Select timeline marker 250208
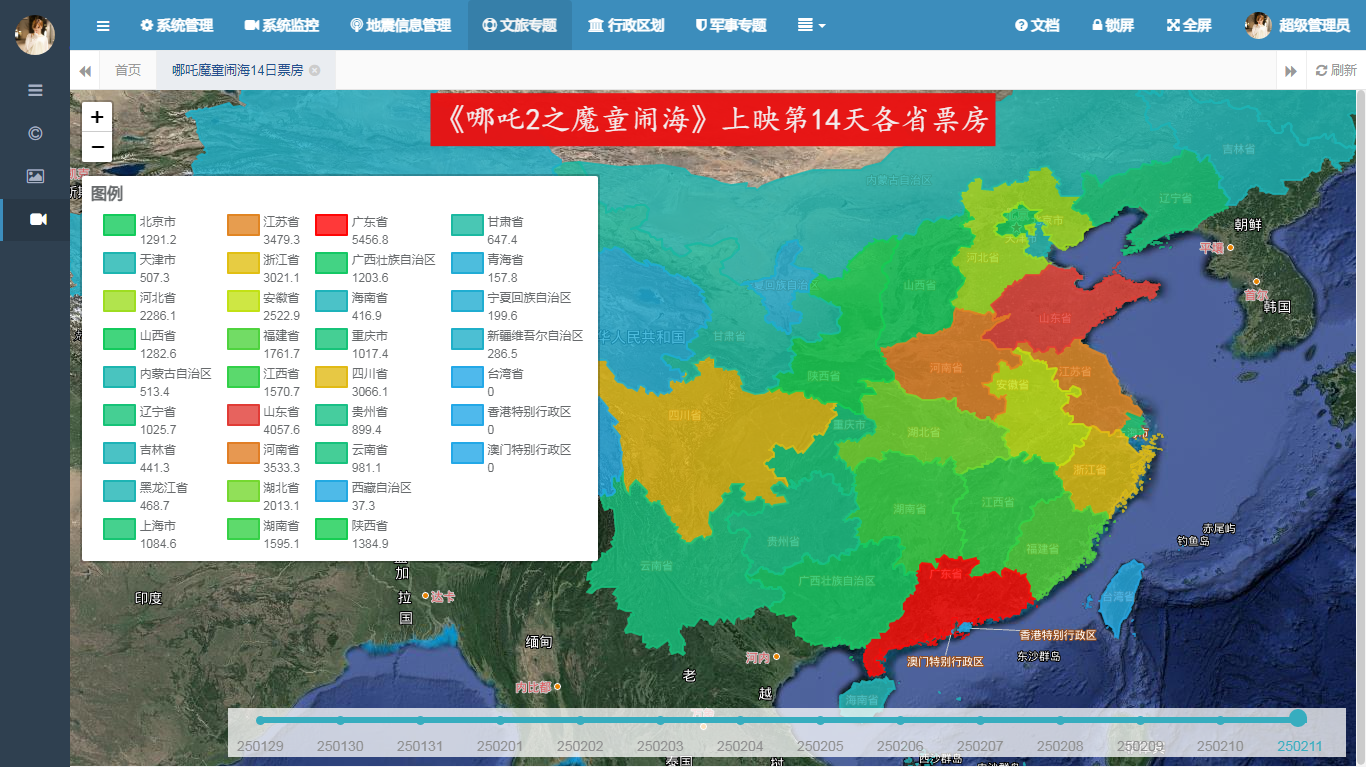 [x=1060, y=720]
